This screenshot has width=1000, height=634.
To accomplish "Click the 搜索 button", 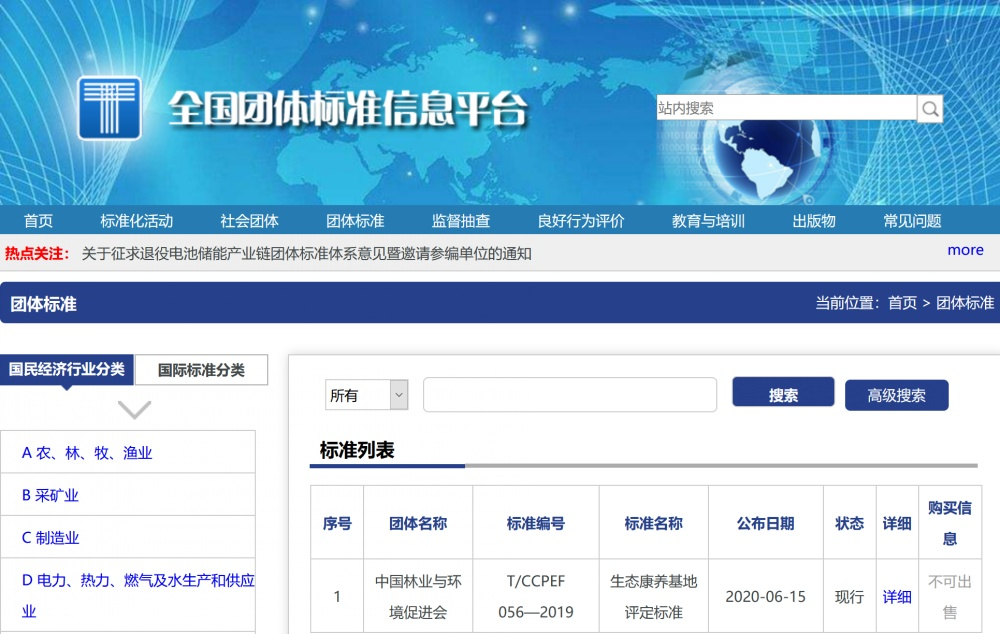I will 783,392.
